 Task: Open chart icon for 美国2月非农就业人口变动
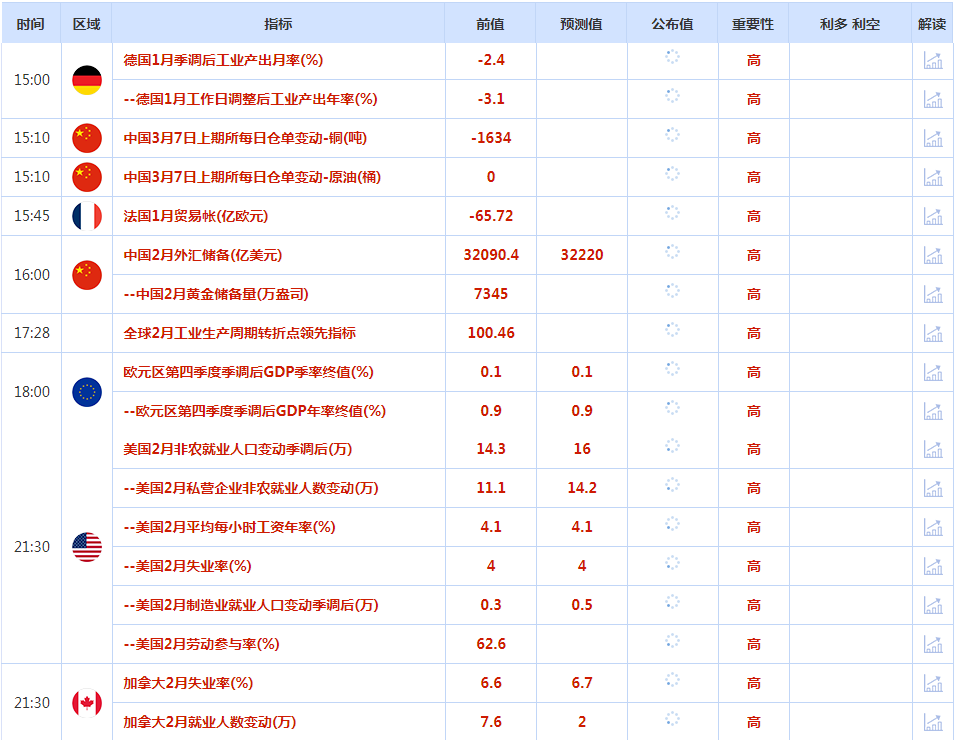coord(933,449)
